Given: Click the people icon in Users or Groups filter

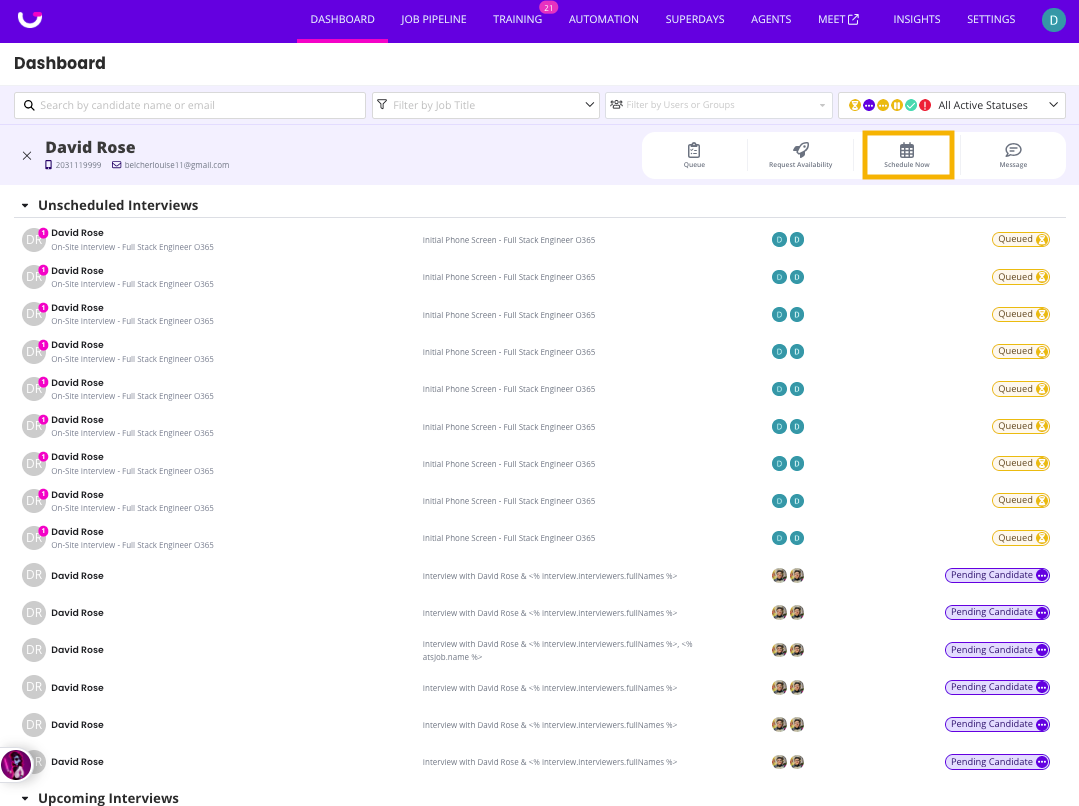Looking at the screenshot, I should [x=617, y=105].
